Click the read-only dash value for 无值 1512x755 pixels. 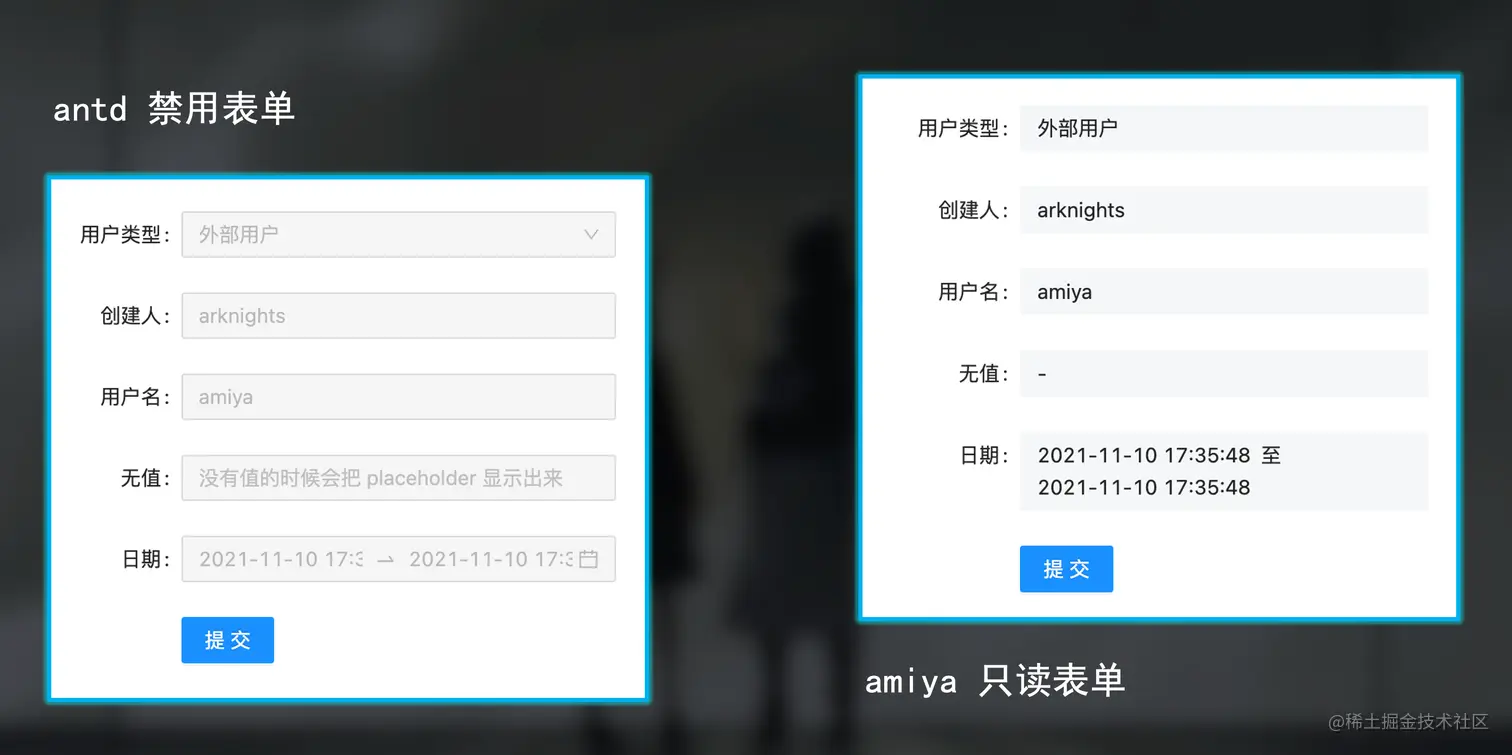(1224, 373)
